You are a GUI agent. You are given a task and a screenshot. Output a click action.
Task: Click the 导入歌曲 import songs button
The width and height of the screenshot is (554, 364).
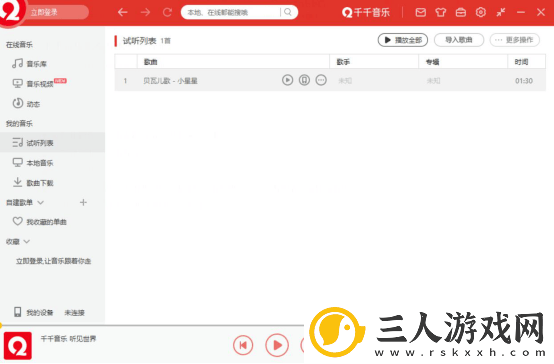click(459, 40)
